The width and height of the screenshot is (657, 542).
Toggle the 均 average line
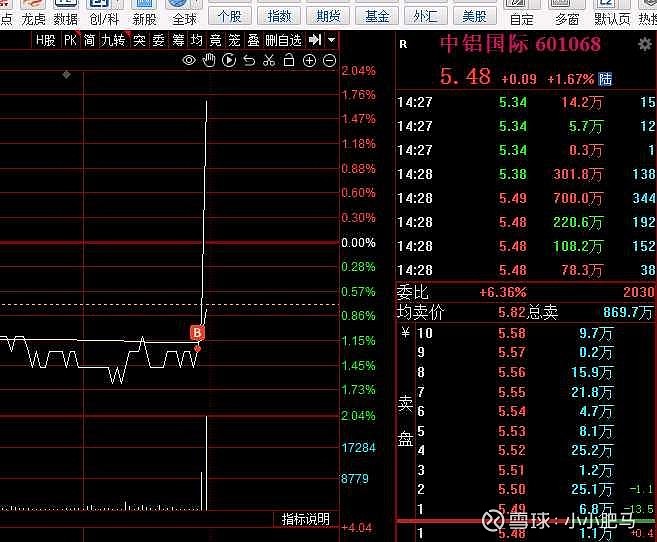196,41
